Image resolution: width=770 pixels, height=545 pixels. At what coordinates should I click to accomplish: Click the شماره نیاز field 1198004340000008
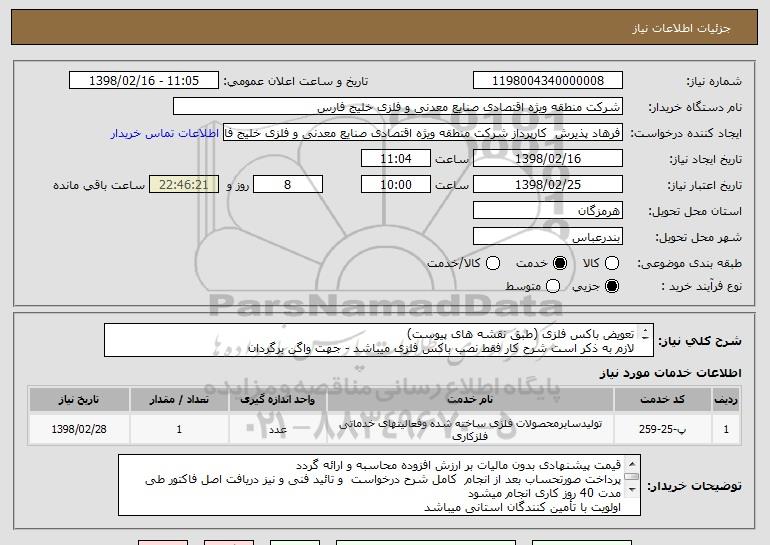coord(548,81)
